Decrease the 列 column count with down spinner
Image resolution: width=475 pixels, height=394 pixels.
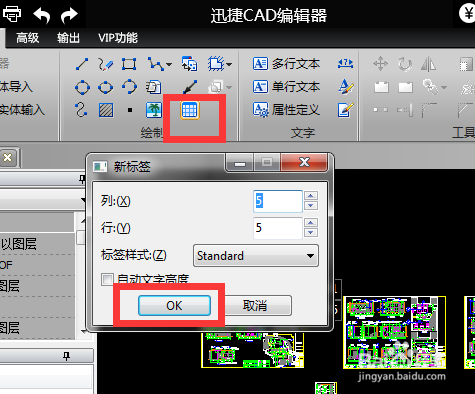(311, 206)
